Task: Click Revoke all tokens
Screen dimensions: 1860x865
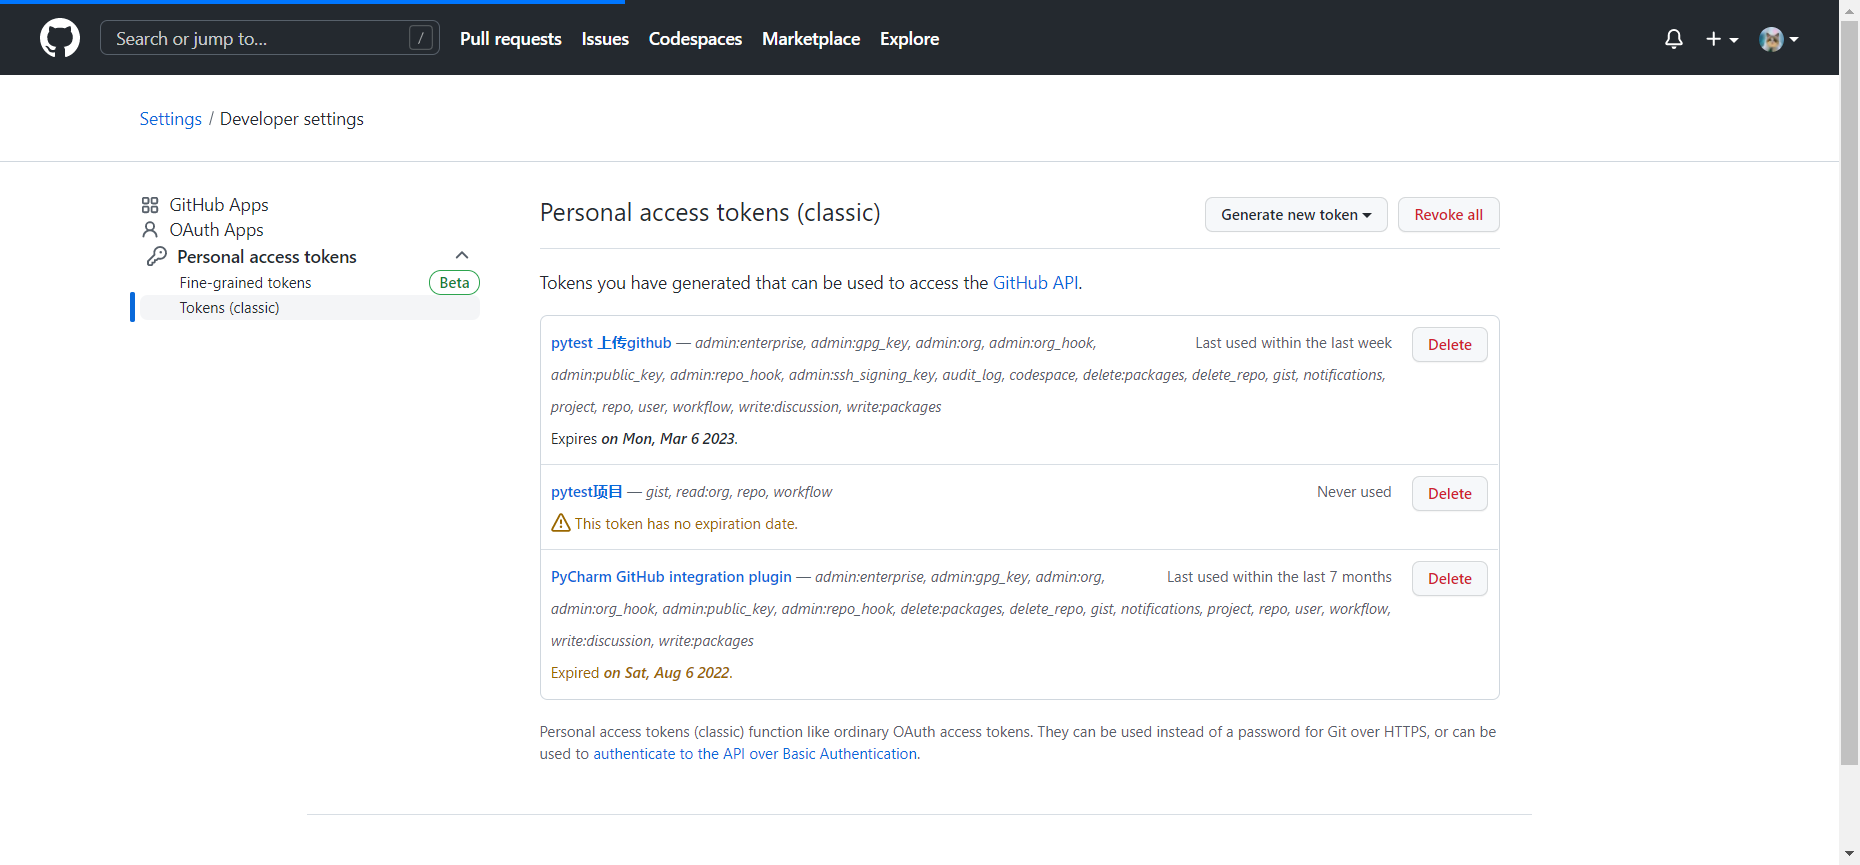Action: (1448, 215)
